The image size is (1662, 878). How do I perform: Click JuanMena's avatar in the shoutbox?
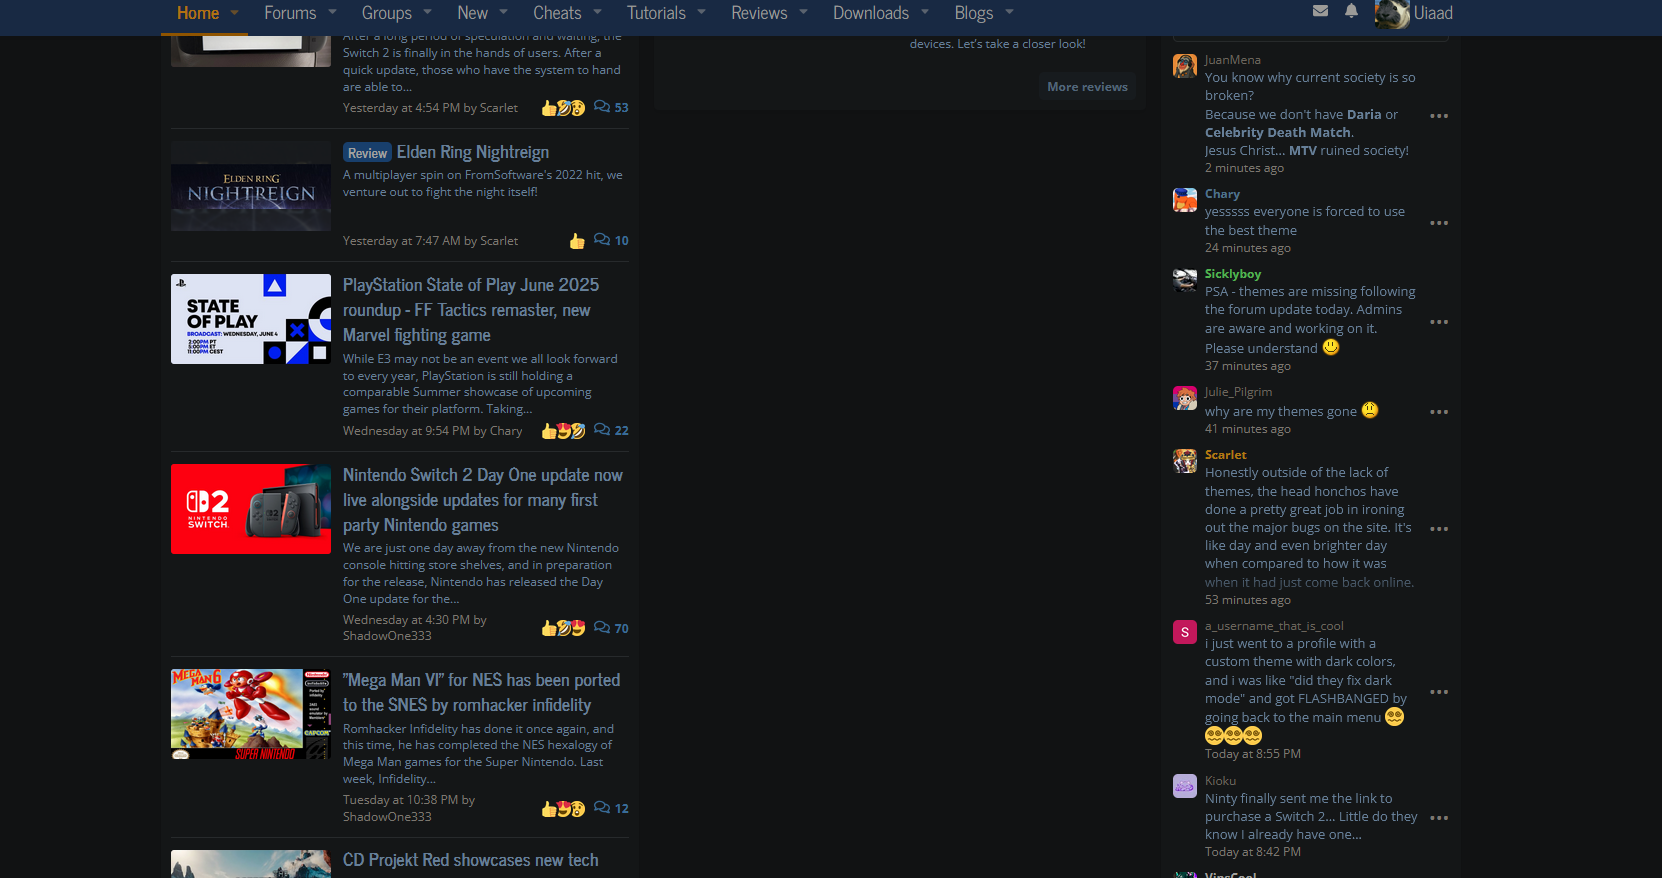coord(1185,66)
